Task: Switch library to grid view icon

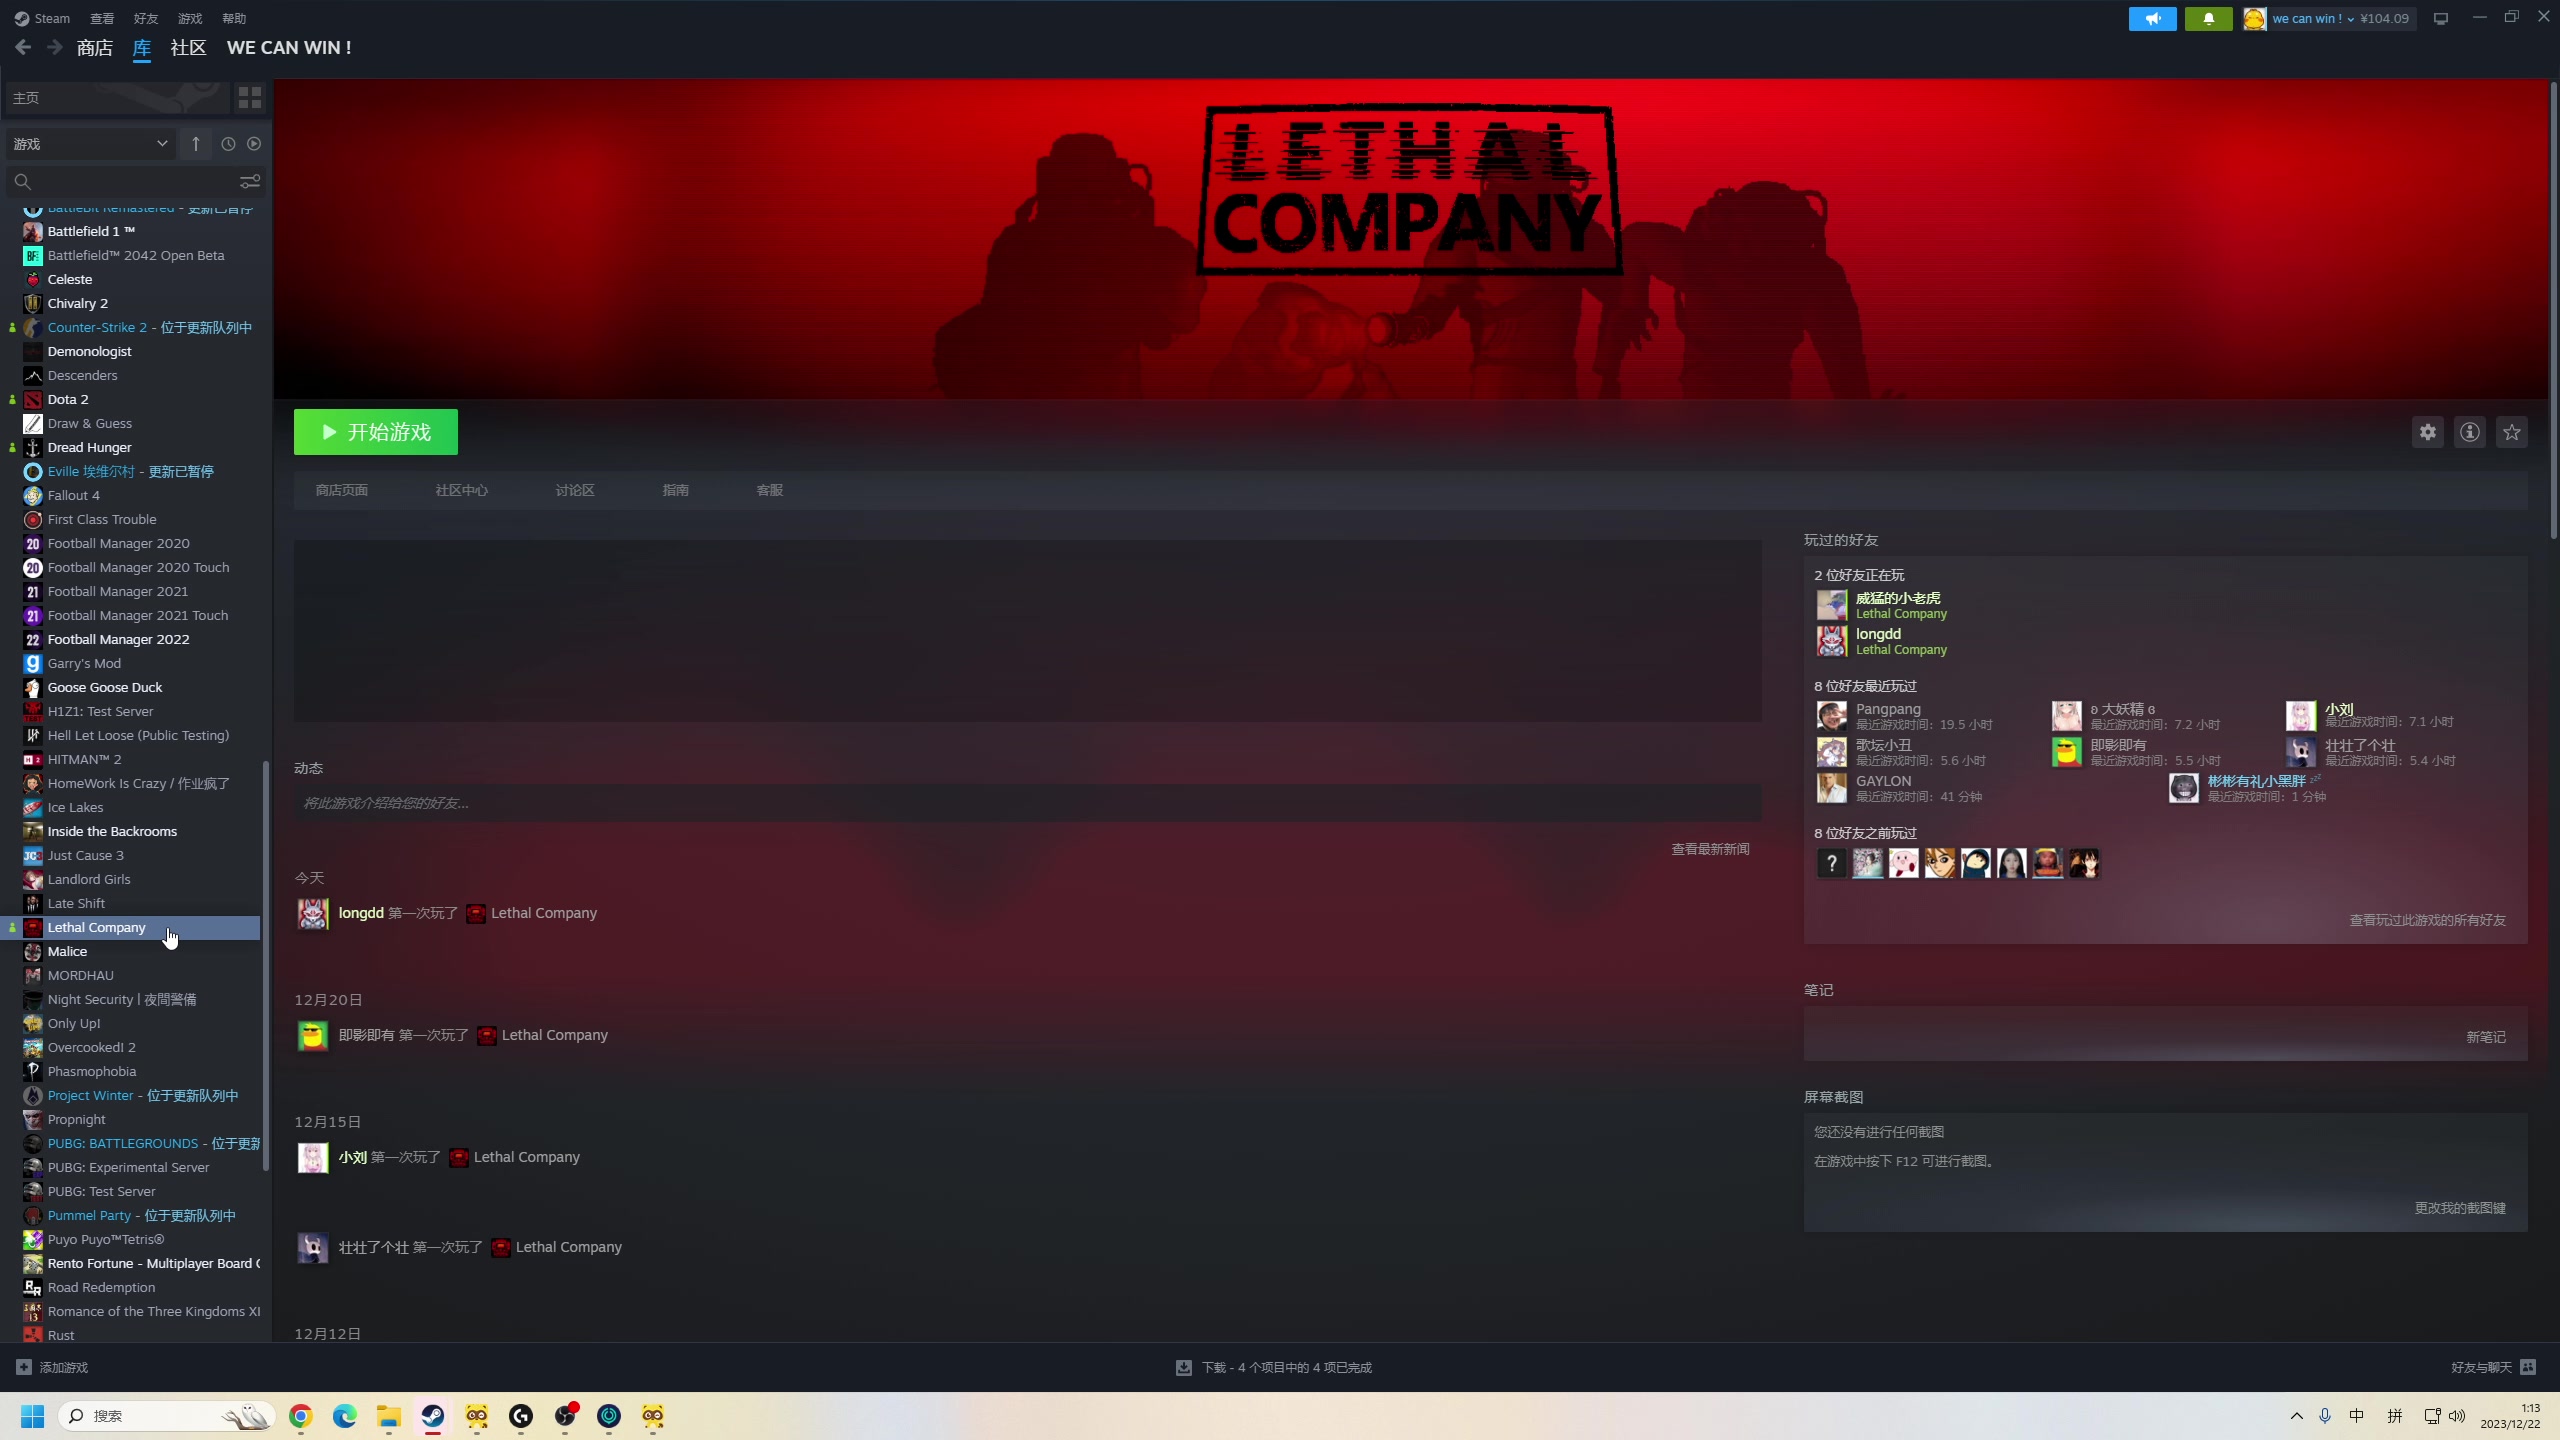Action: [x=249, y=97]
